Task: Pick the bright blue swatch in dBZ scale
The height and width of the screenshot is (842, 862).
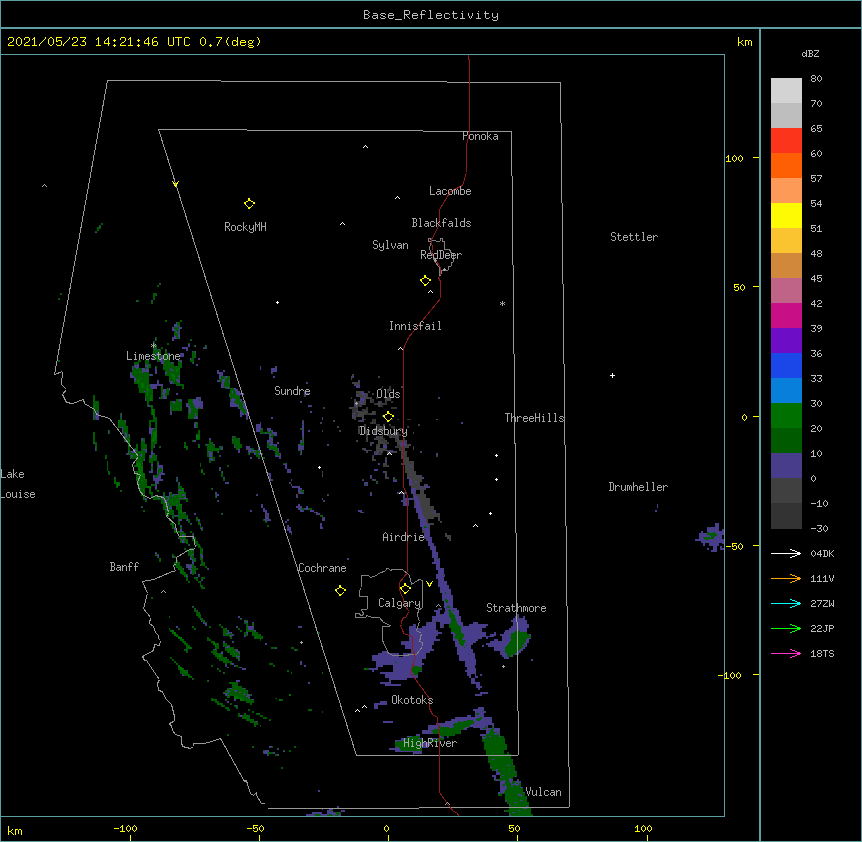Action: 786,365
